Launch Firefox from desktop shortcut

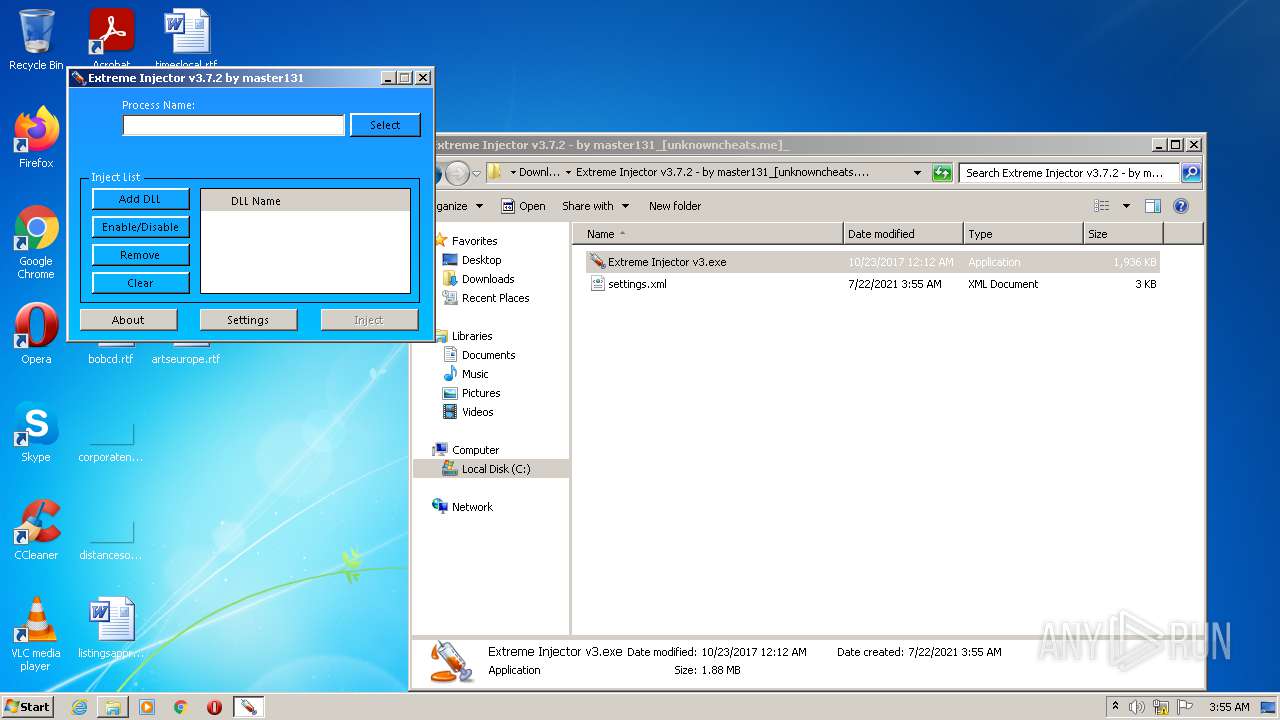(36, 138)
